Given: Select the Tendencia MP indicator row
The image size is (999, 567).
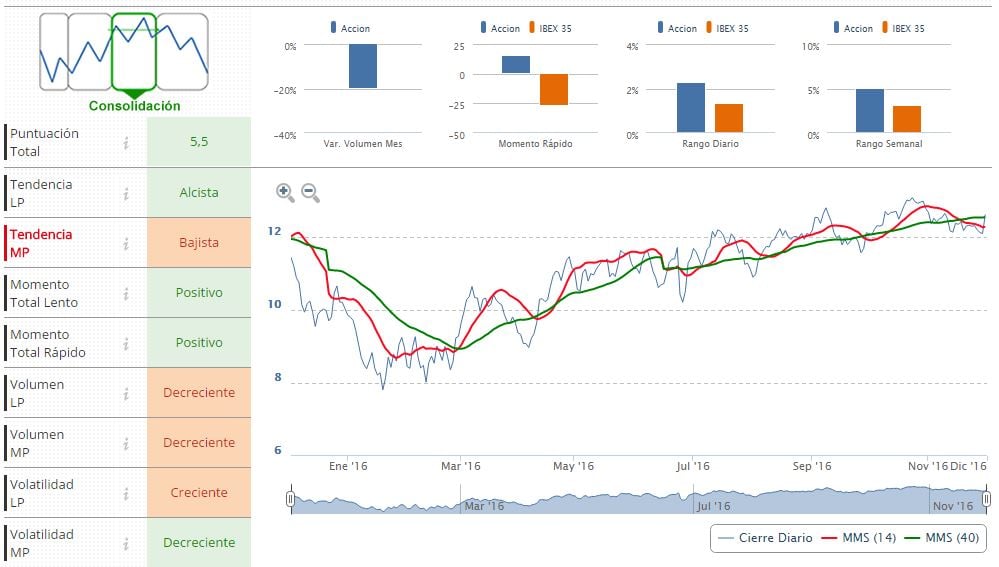Looking at the screenshot, I should (60, 243).
